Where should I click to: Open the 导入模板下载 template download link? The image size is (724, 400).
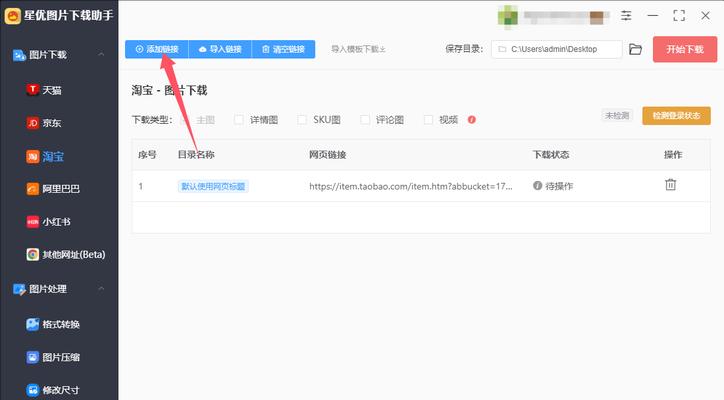[358, 49]
